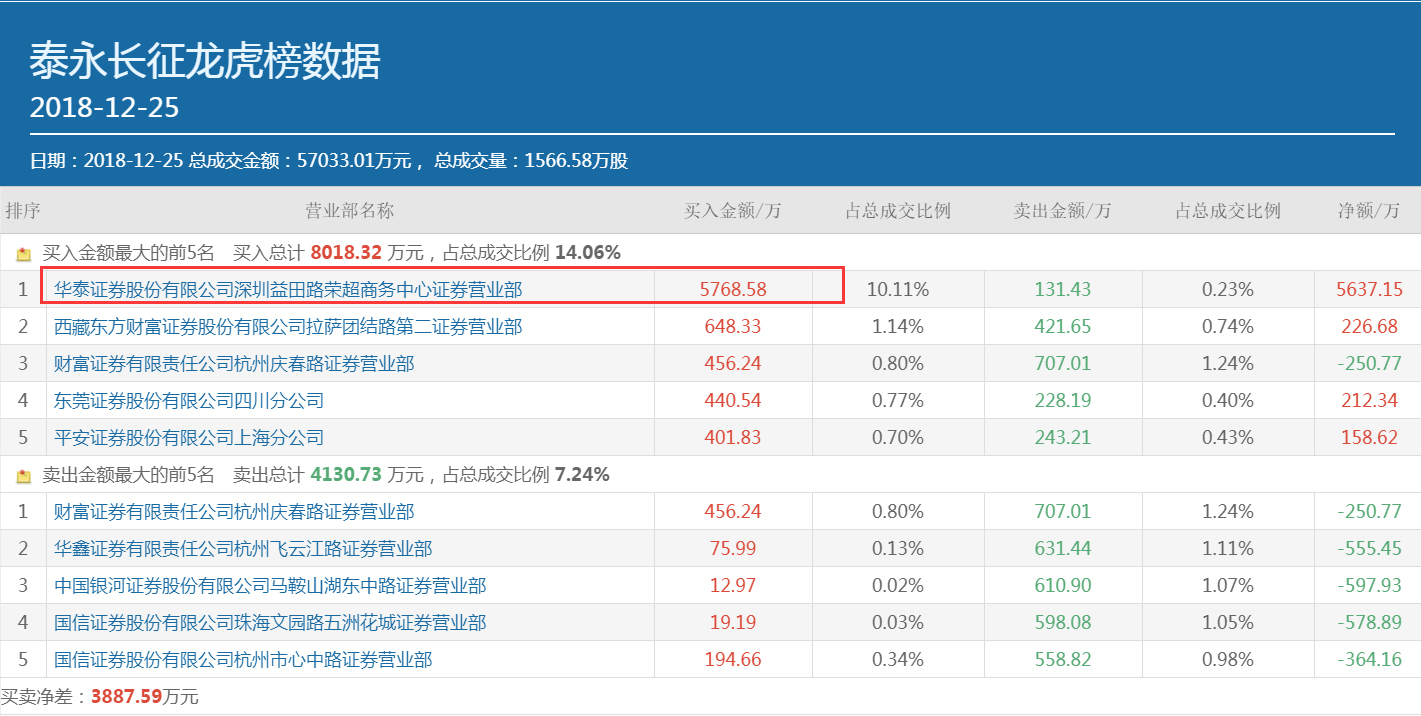Select the 14.06% total share figure

[x=588, y=253]
